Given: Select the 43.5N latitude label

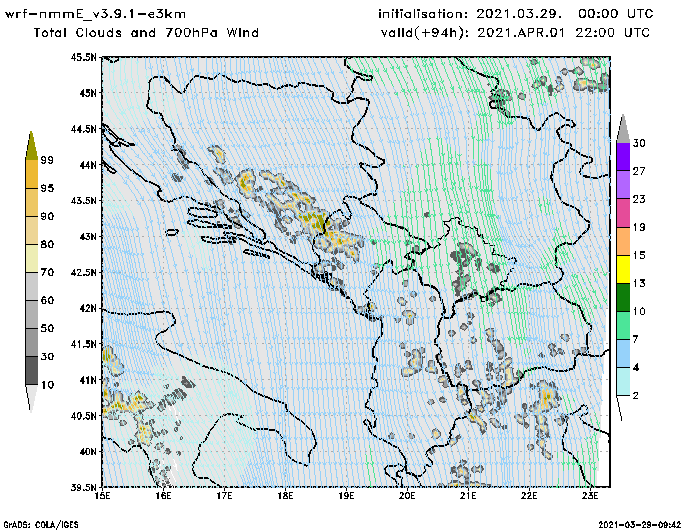Looking at the screenshot, I should (x=83, y=200).
